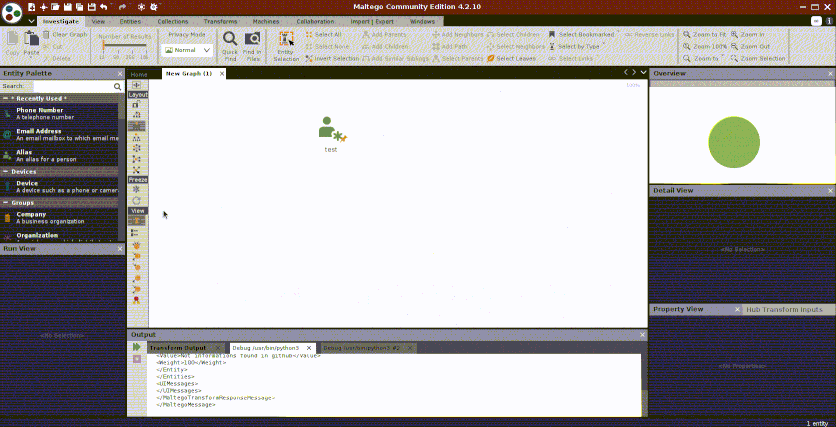Click the redo arrow in title bar
This screenshot has height=427, width=836.
pos(122,7)
